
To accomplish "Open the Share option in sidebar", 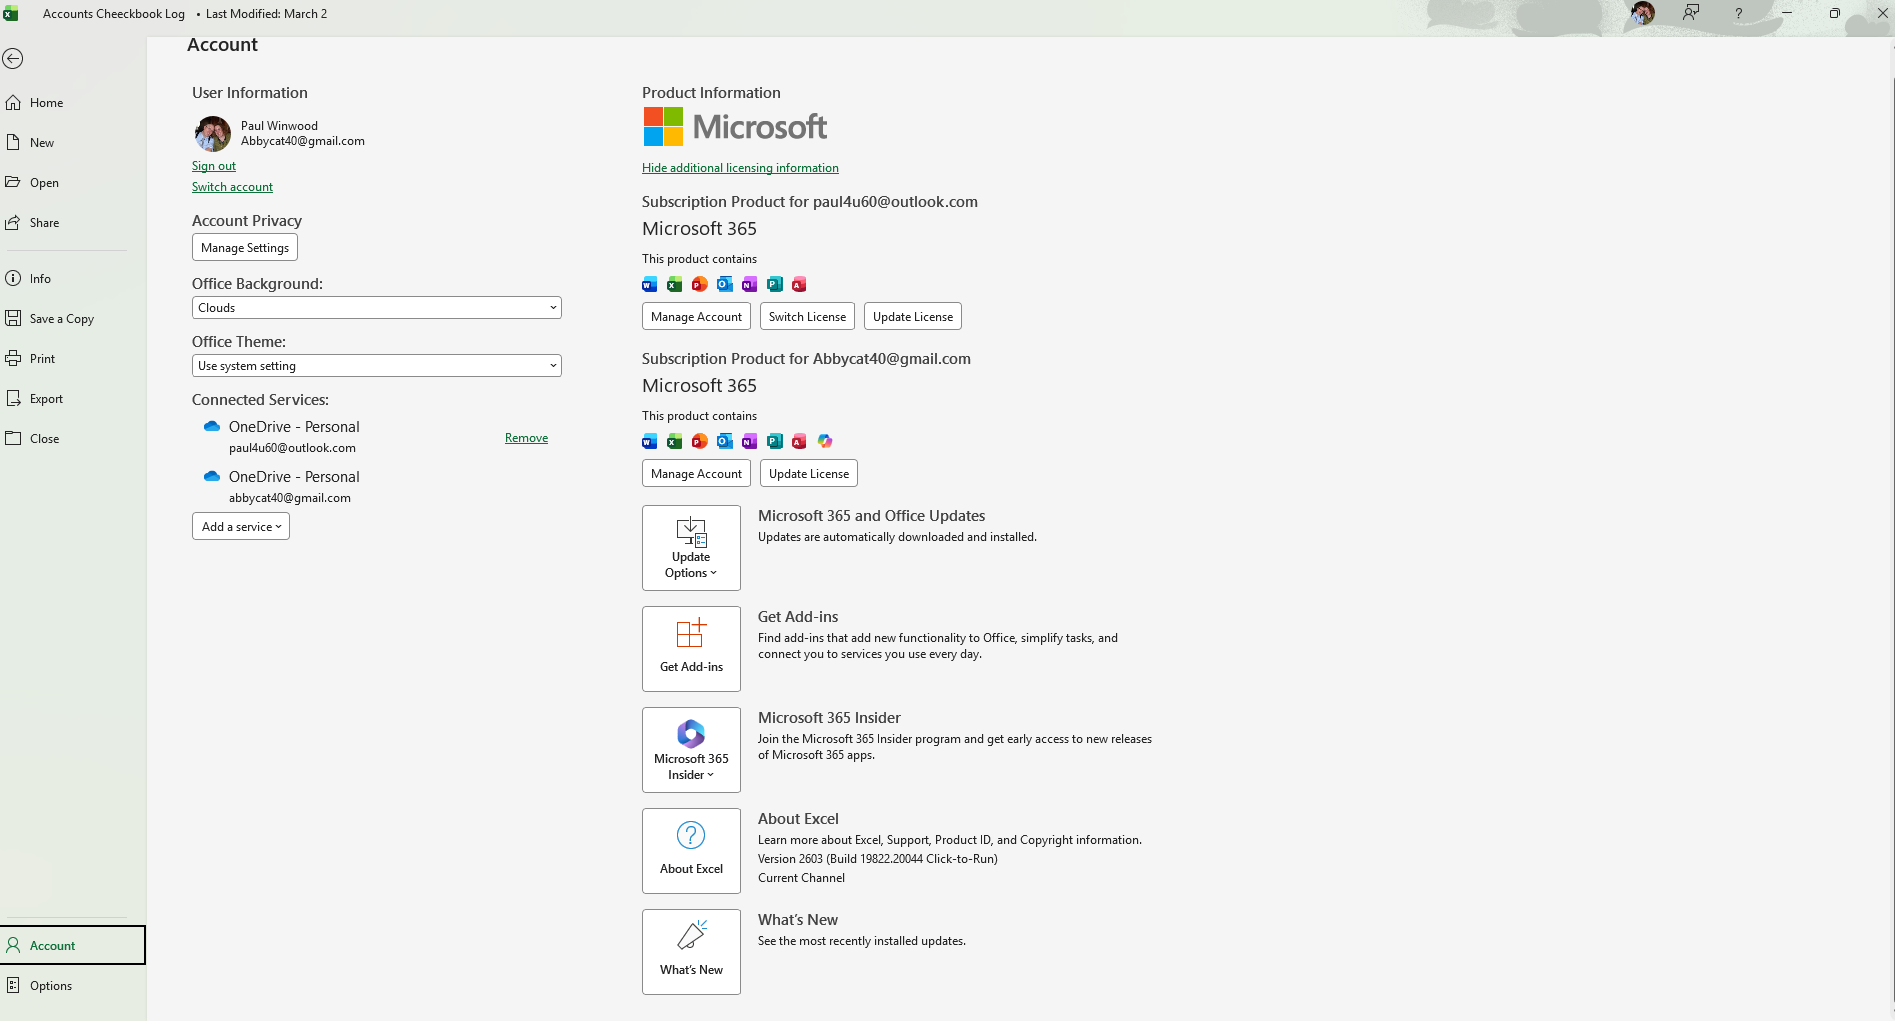I will tap(73, 223).
